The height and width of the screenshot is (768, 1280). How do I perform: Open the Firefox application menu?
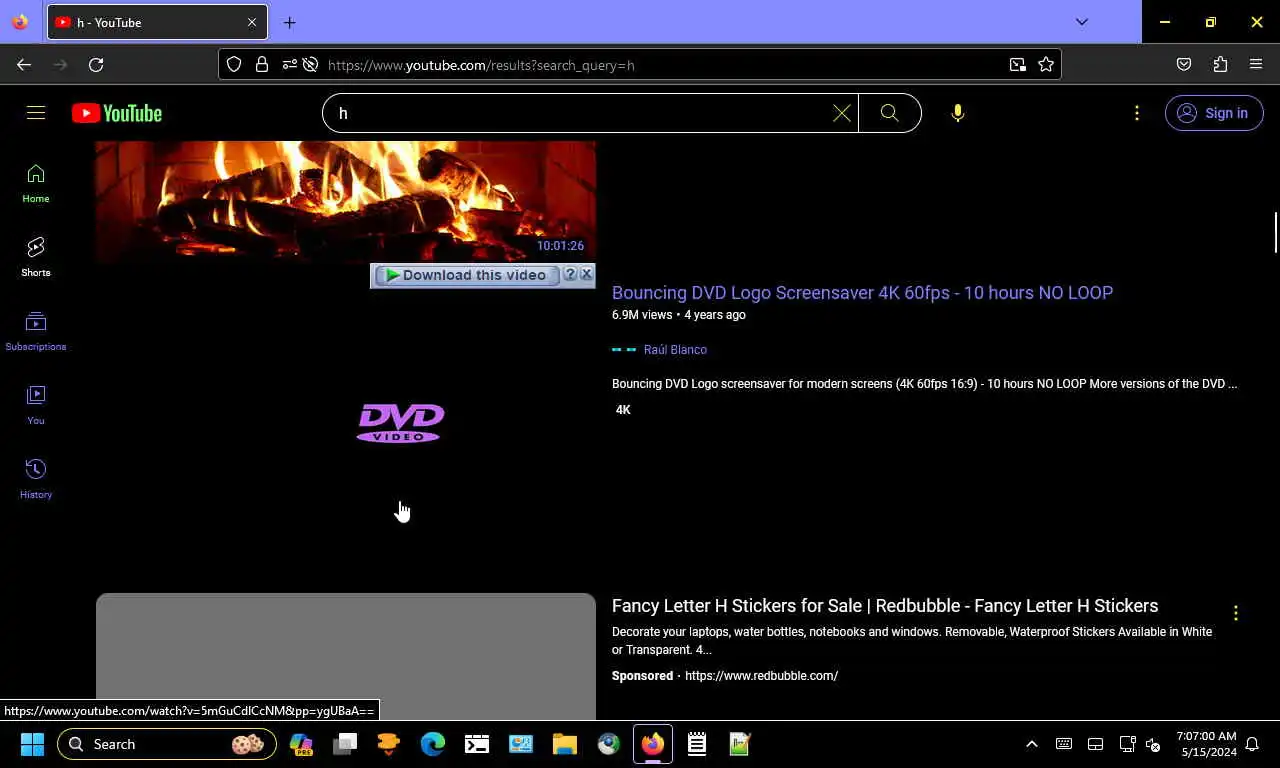pyautogui.click(x=1256, y=65)
